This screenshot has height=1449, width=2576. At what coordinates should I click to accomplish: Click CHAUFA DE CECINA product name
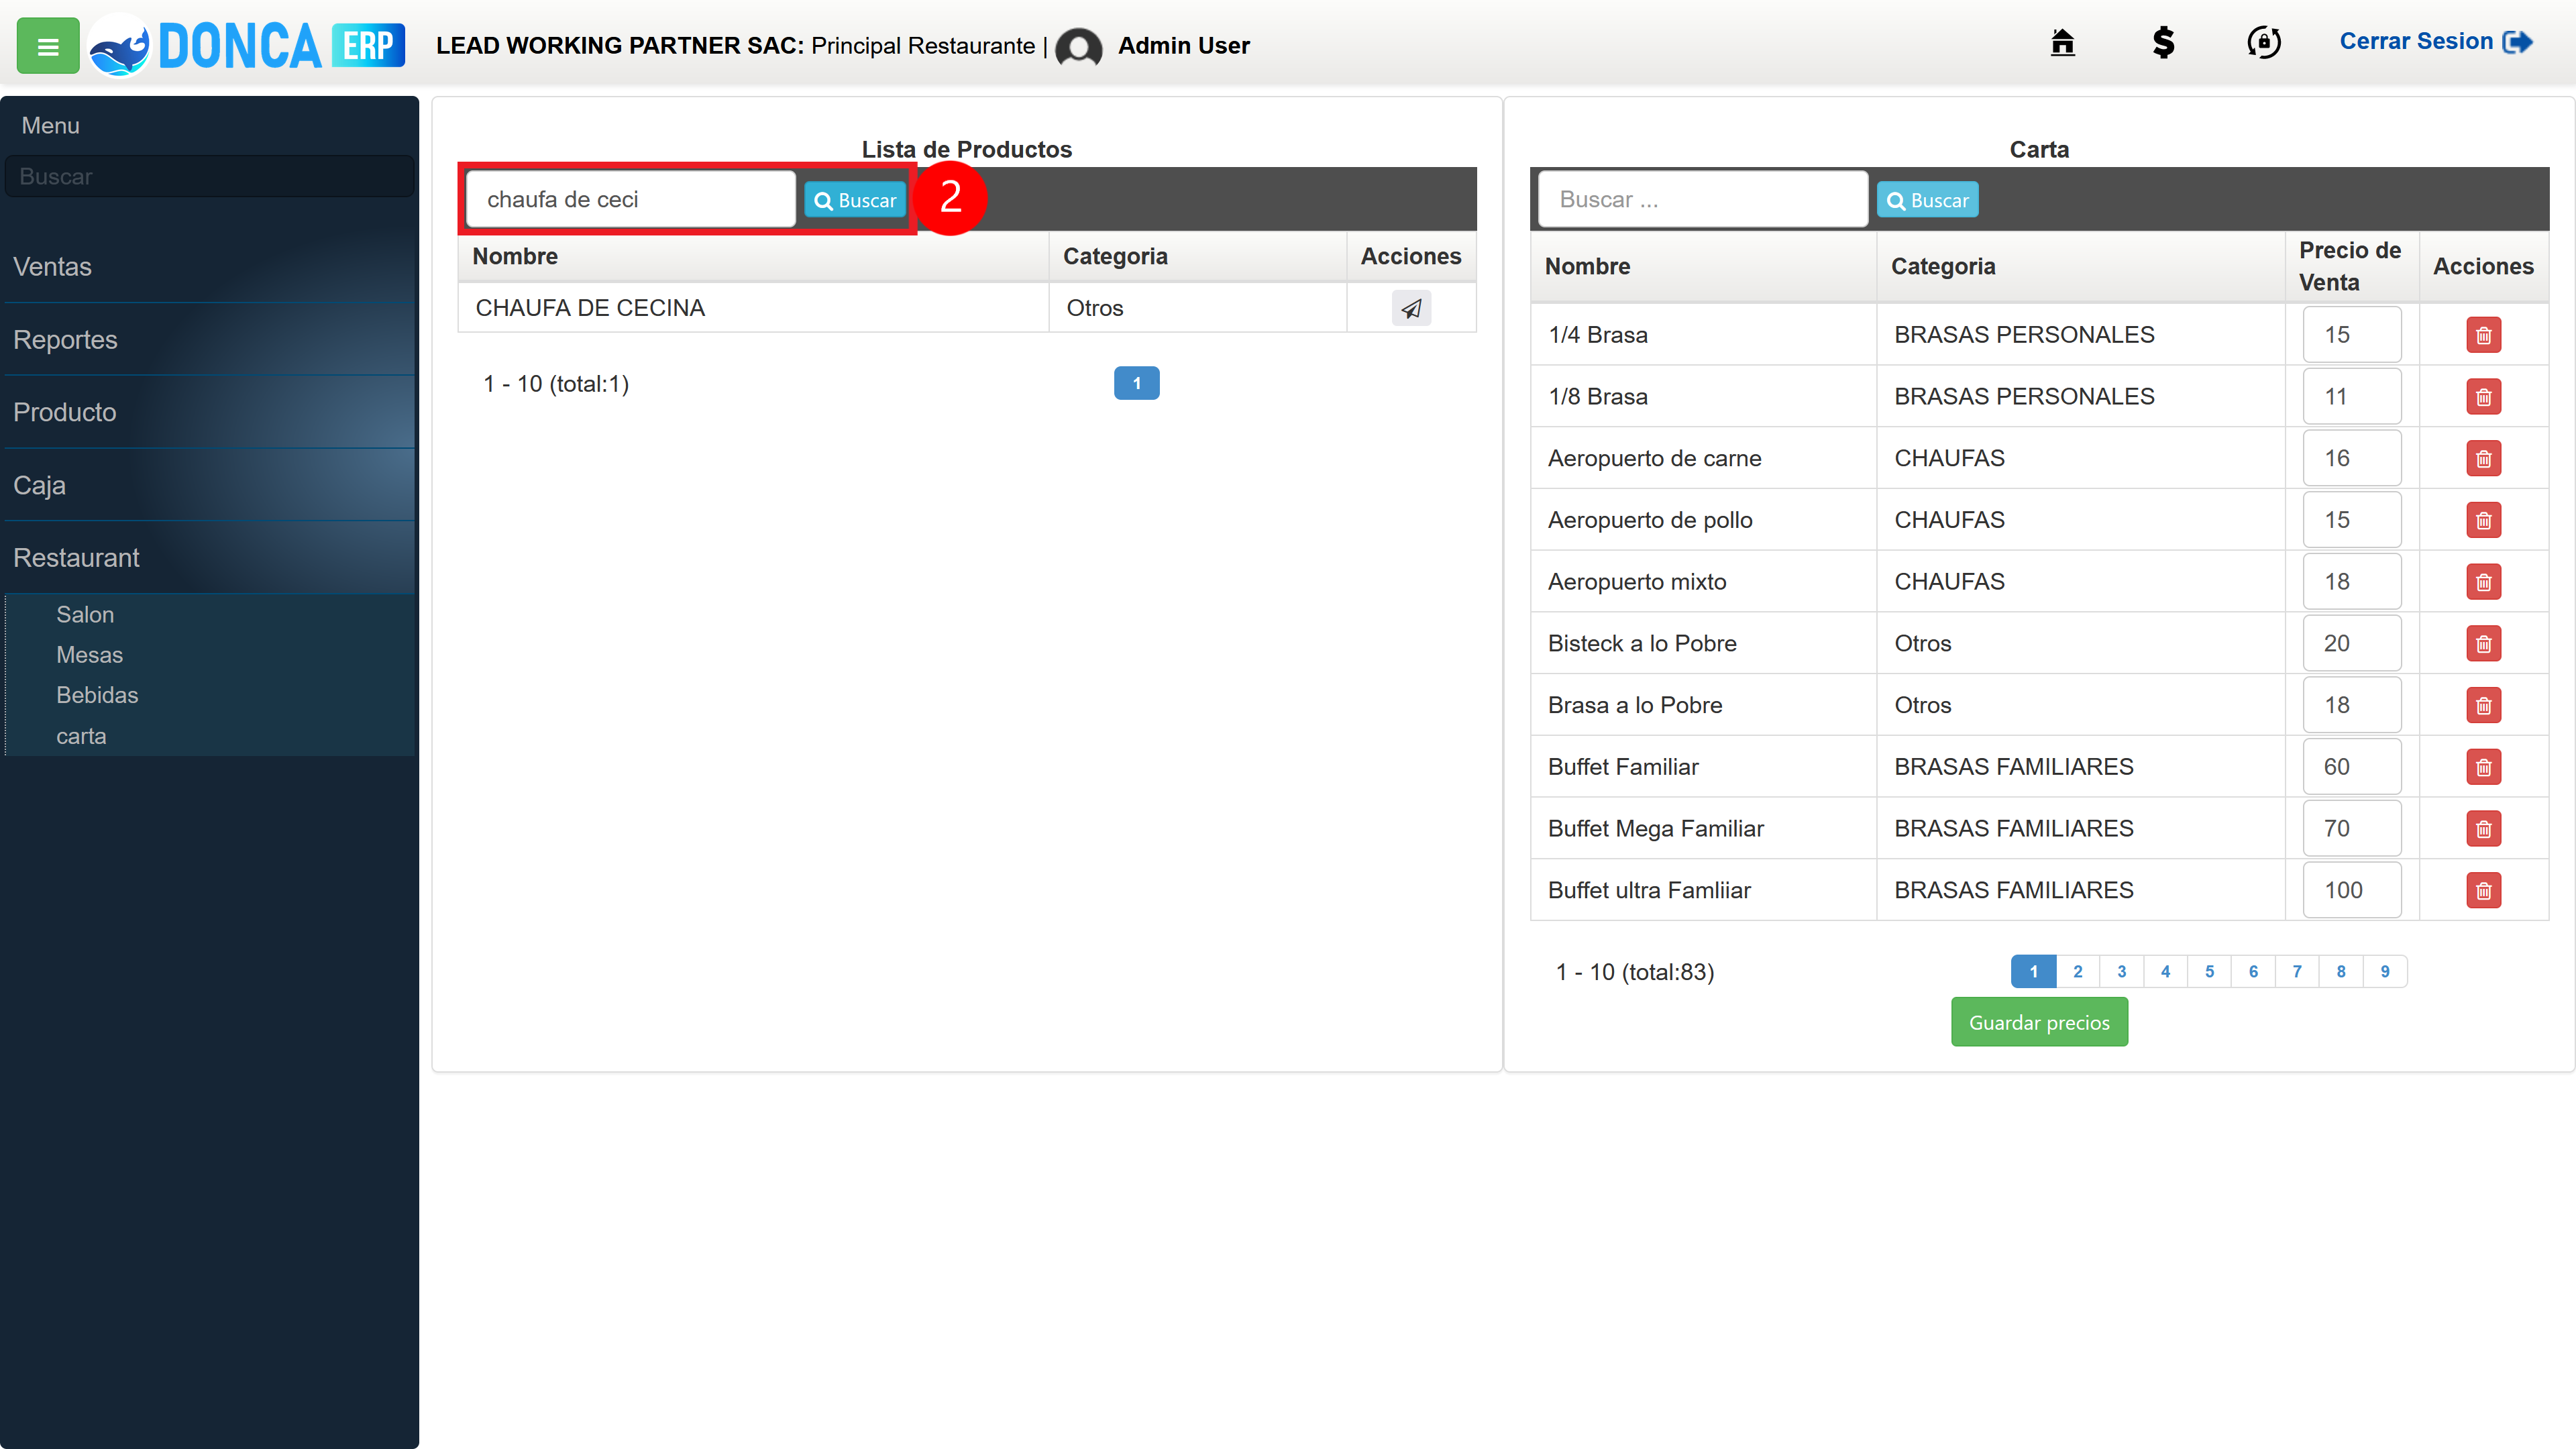tap(590, 308)
